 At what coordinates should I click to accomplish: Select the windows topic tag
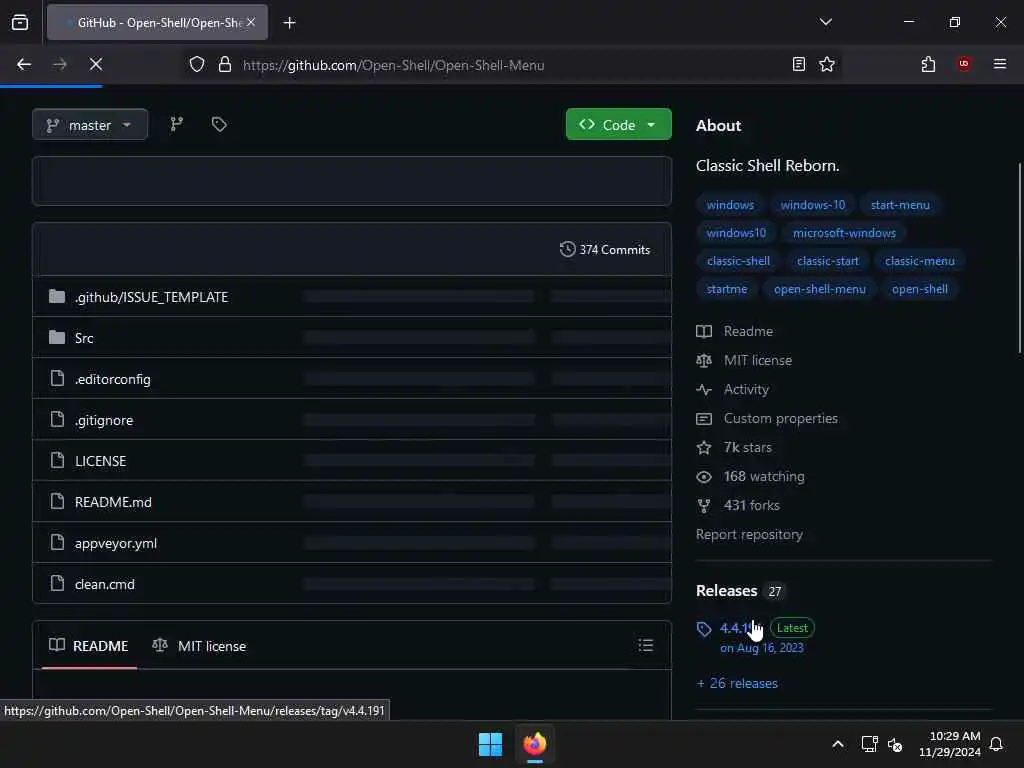[x=730, y=205]
